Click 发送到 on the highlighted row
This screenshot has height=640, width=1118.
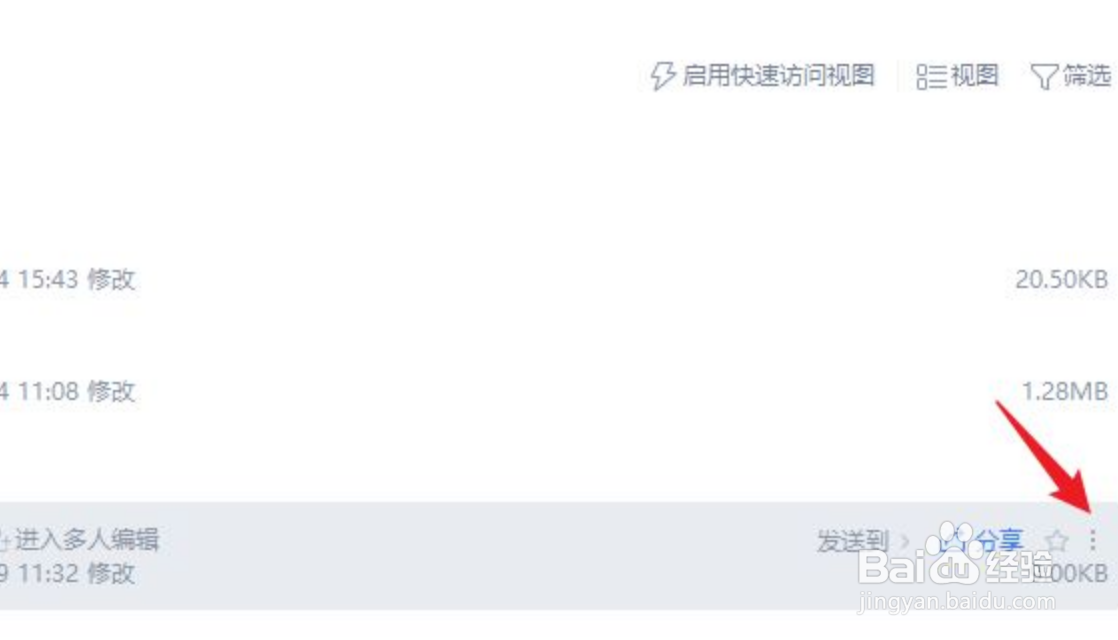[852, 541]
